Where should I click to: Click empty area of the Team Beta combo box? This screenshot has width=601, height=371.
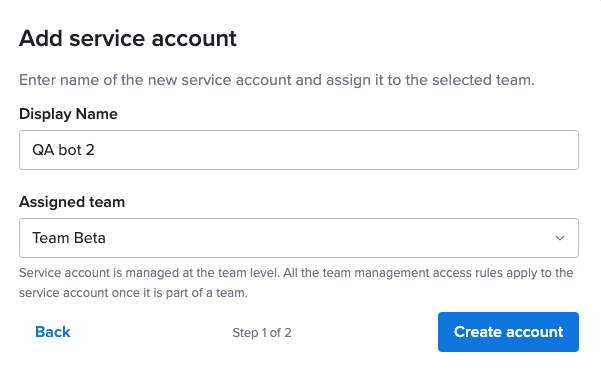pyautogui.click(x=330, y=238)
